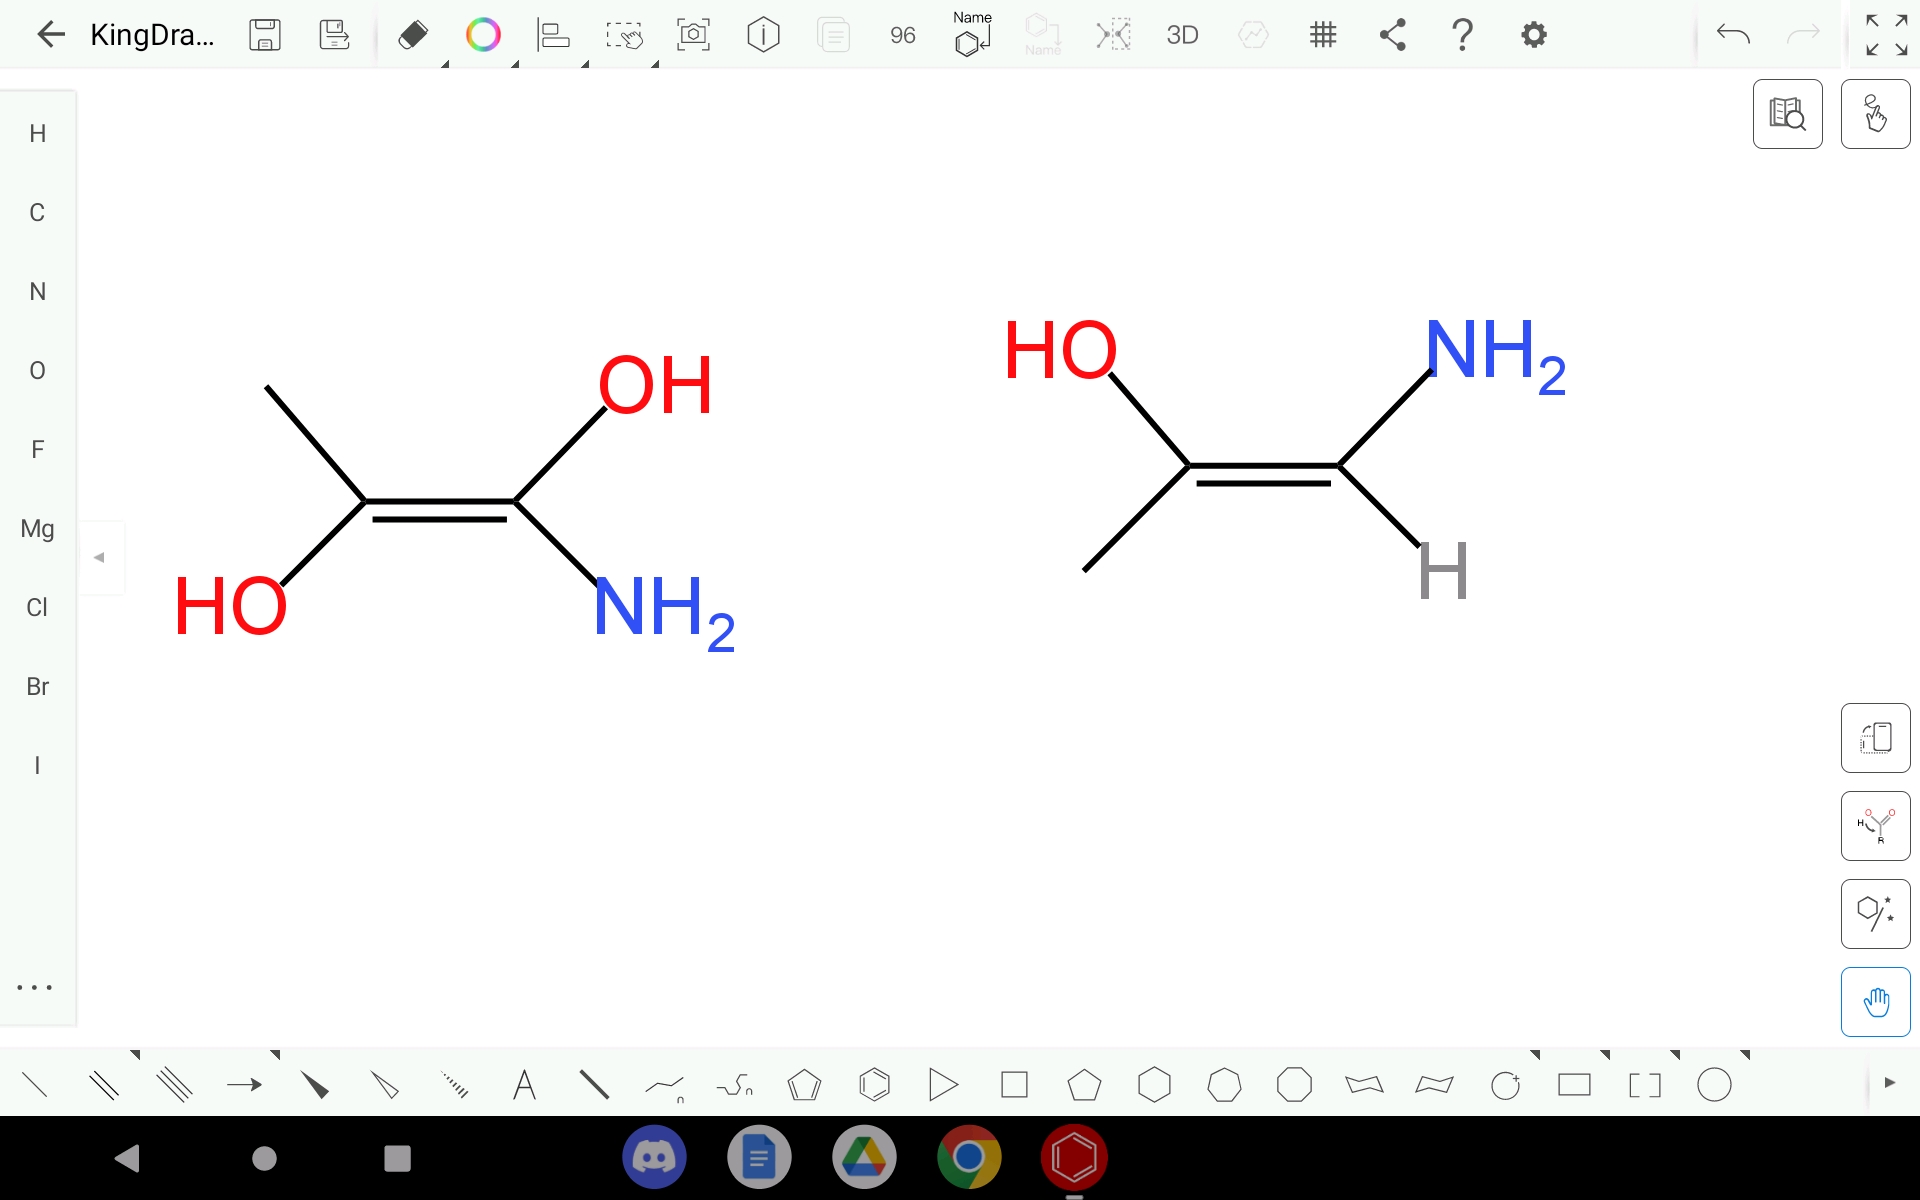Select the Eraser tool
Image resolution: width=1920 pixels, height=1200 pixels.
coord(412,34)
